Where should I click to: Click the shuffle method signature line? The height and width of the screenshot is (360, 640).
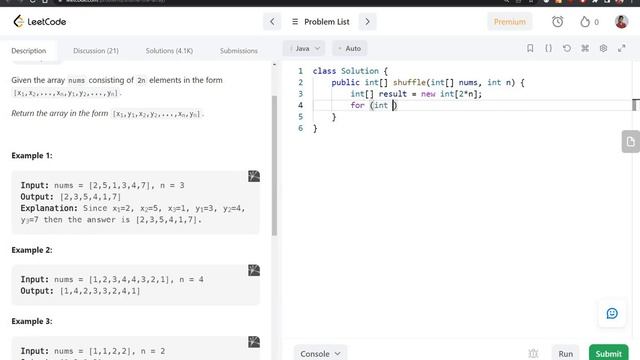(428, 82)
